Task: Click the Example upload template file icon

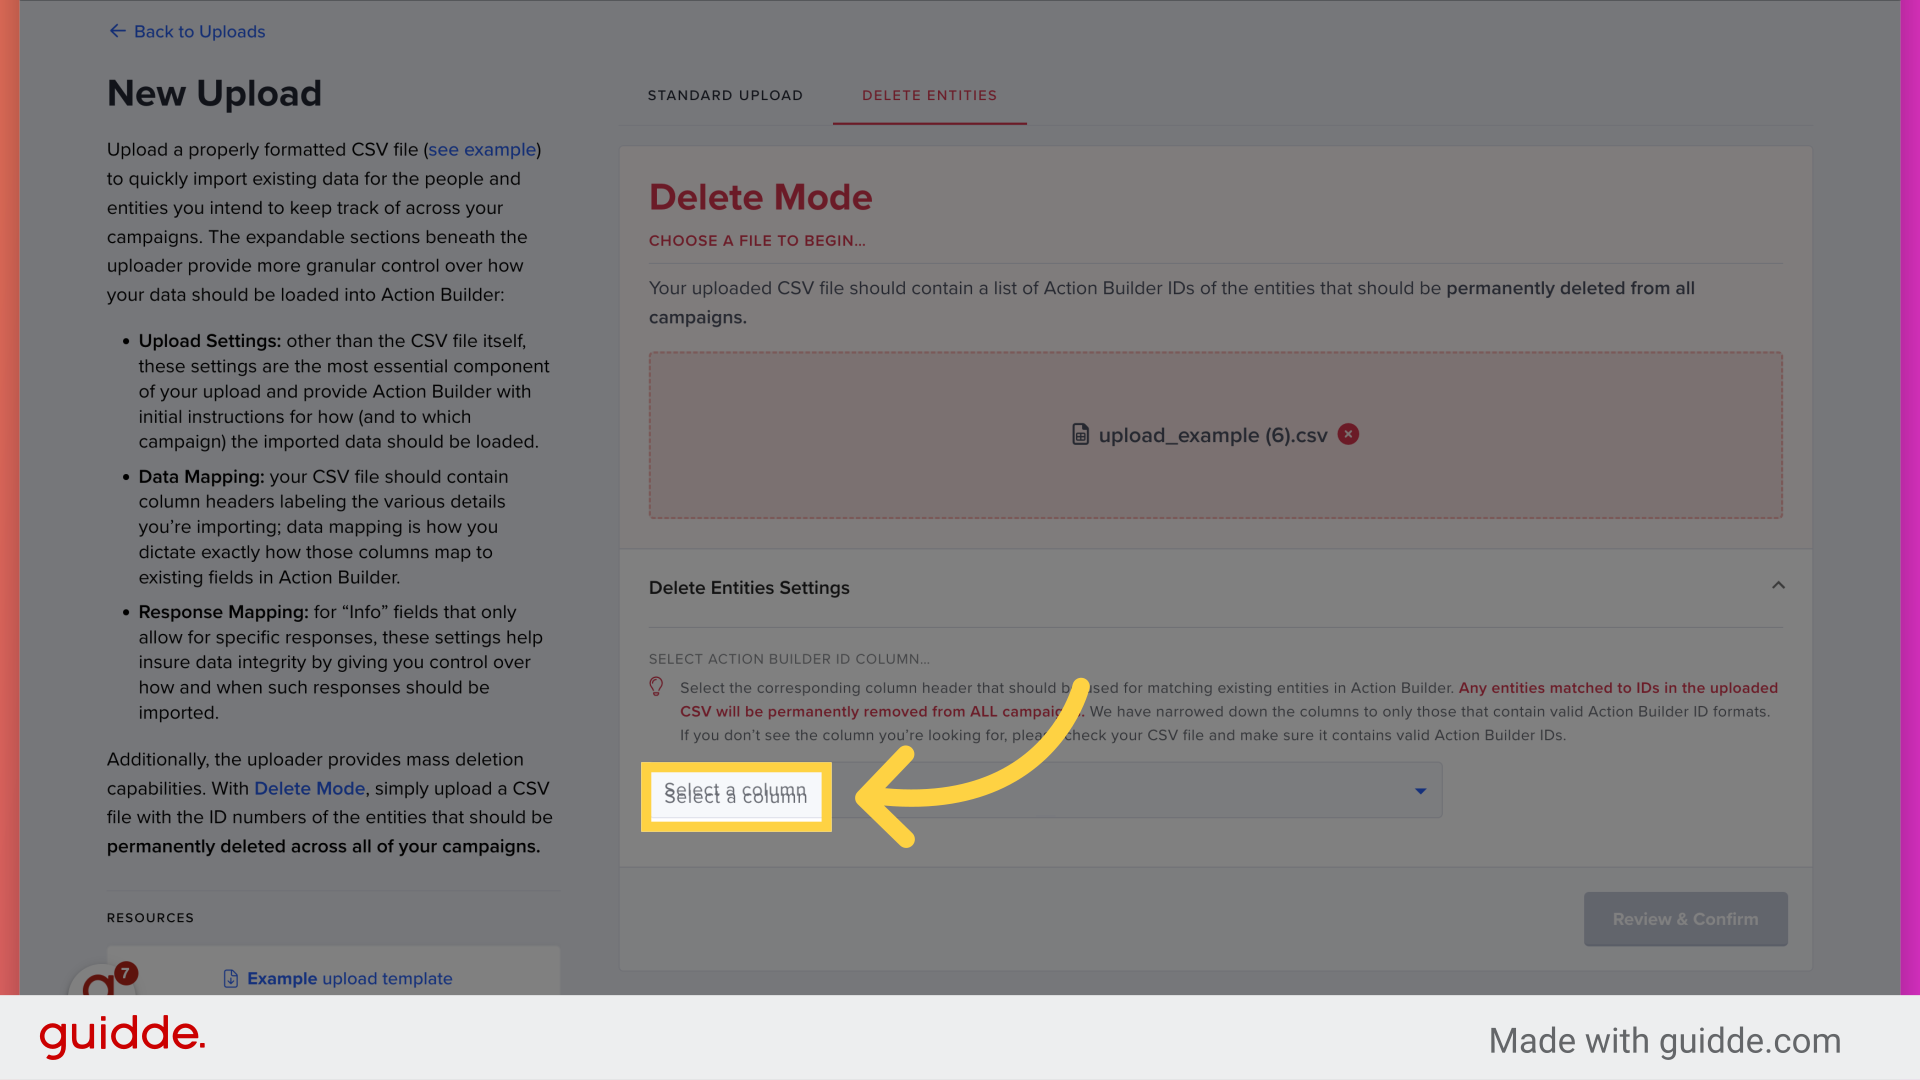Action: (231, 978)
